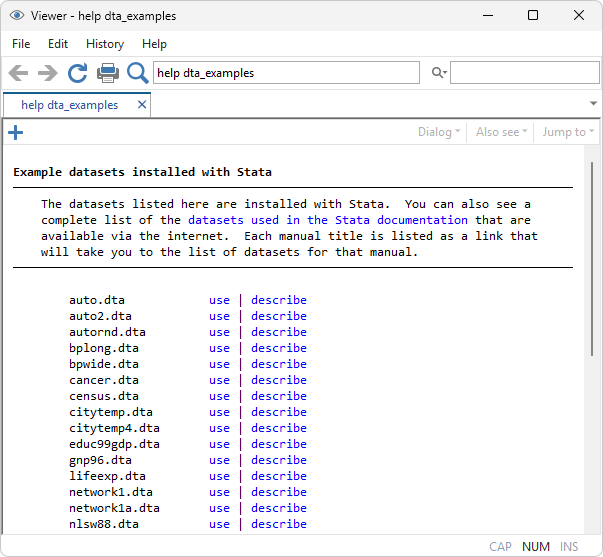Focus the help command address field
The image size is (603, 557).
[285, 73]
